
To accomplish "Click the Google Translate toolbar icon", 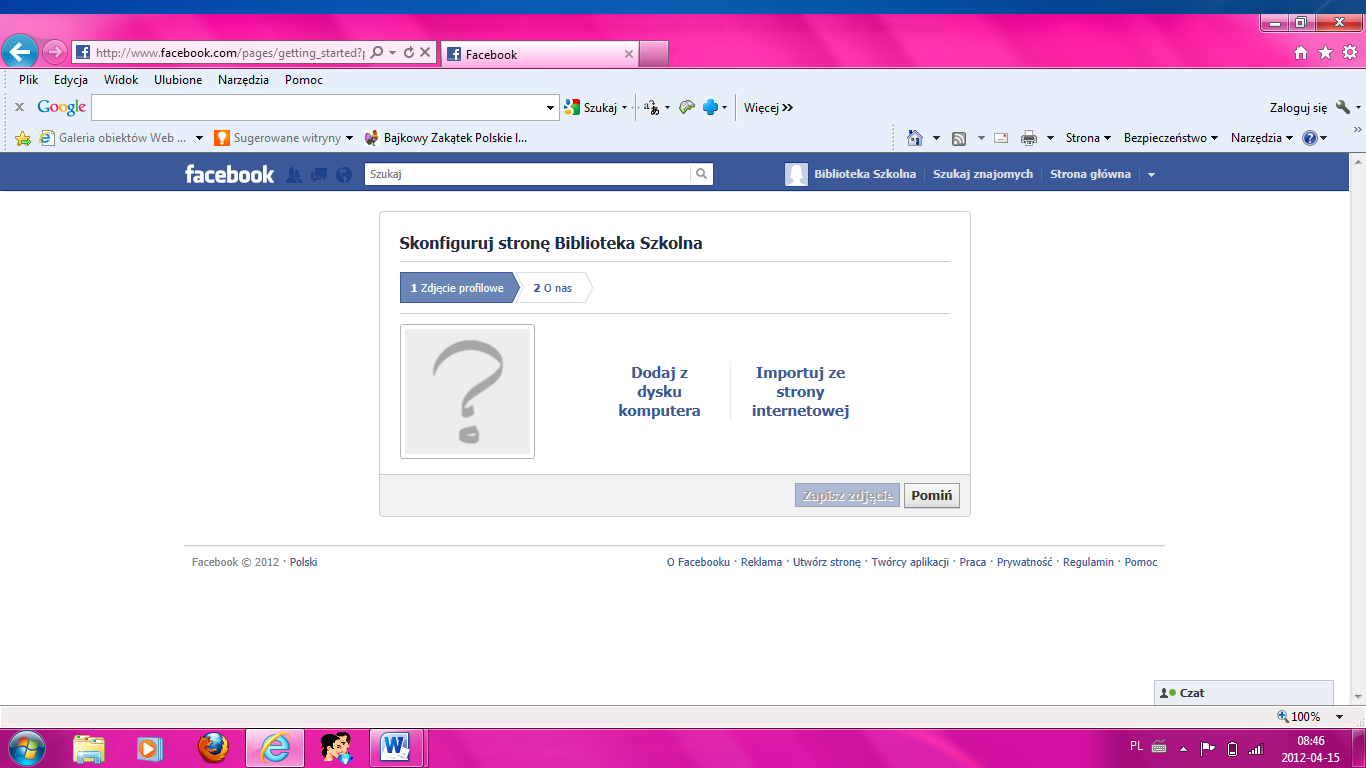I will (x=651, y=107).
